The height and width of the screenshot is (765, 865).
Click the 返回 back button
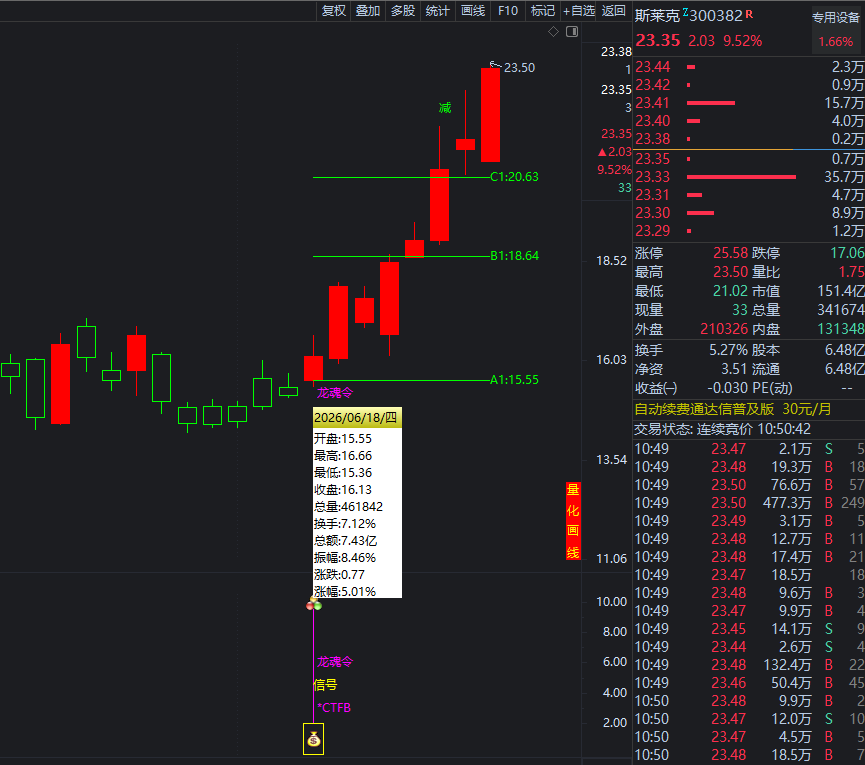pyautogui.click(x=613, y=10)
